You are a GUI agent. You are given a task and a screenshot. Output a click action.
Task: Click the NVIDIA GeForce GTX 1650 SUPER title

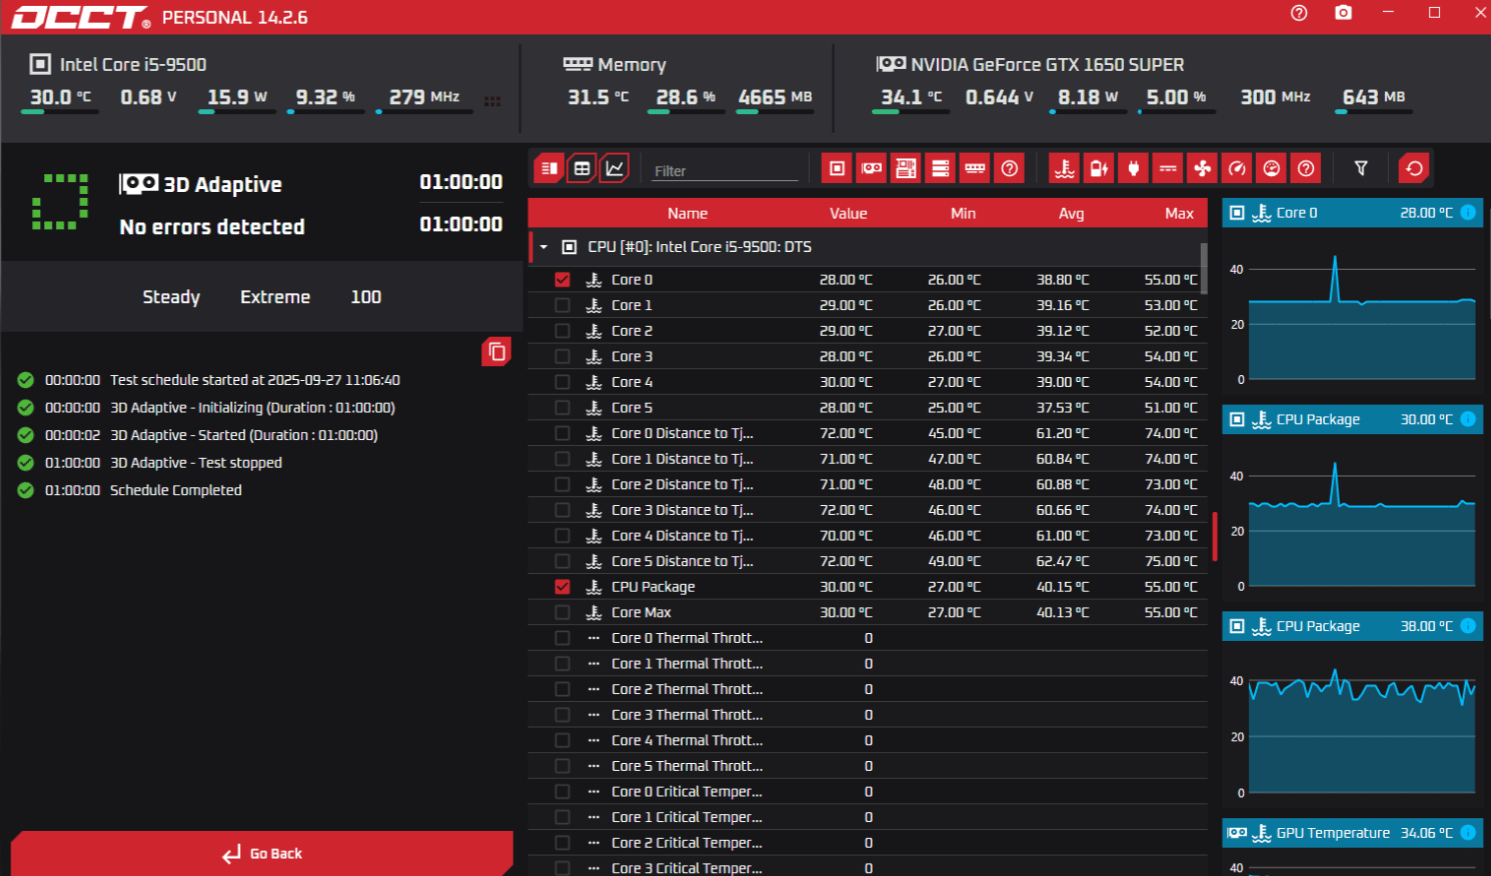coord(1047,65)
